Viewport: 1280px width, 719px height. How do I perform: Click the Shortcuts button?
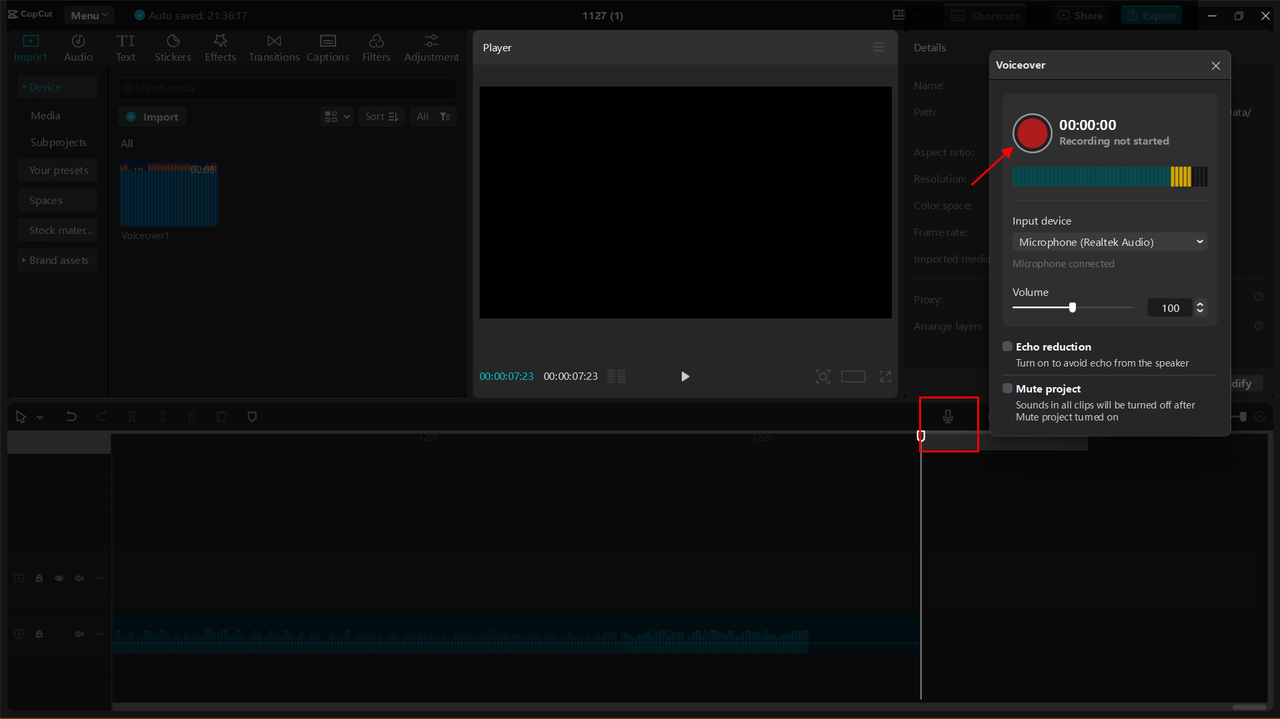[985, 15]
